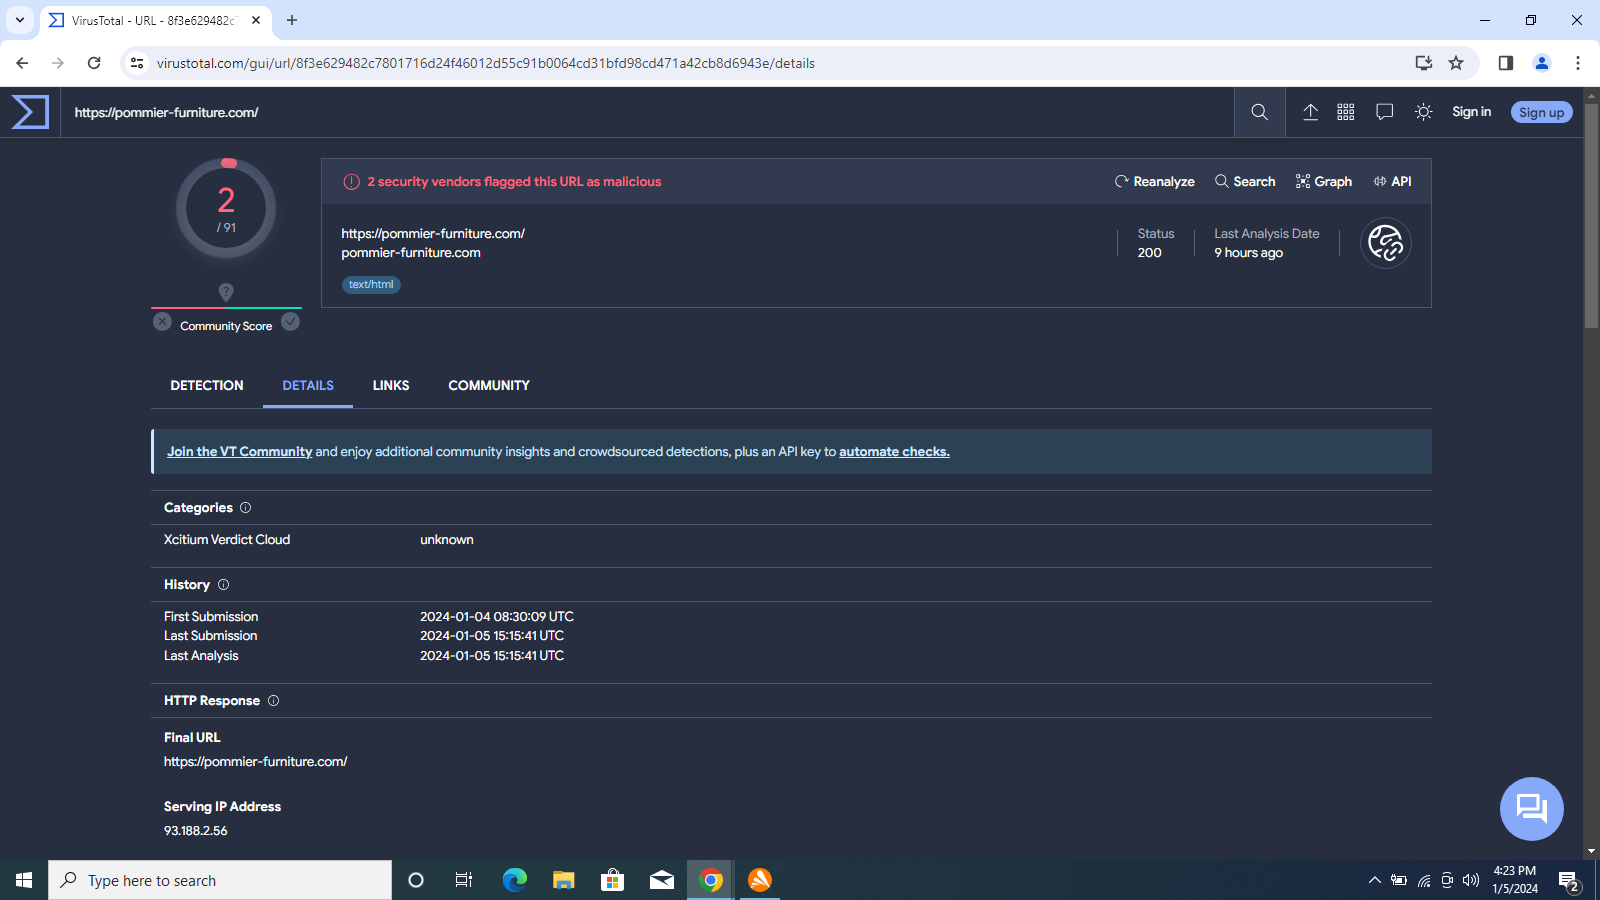Click the URL search field in VirusTotal header
1600x900 pixels.
647,112
